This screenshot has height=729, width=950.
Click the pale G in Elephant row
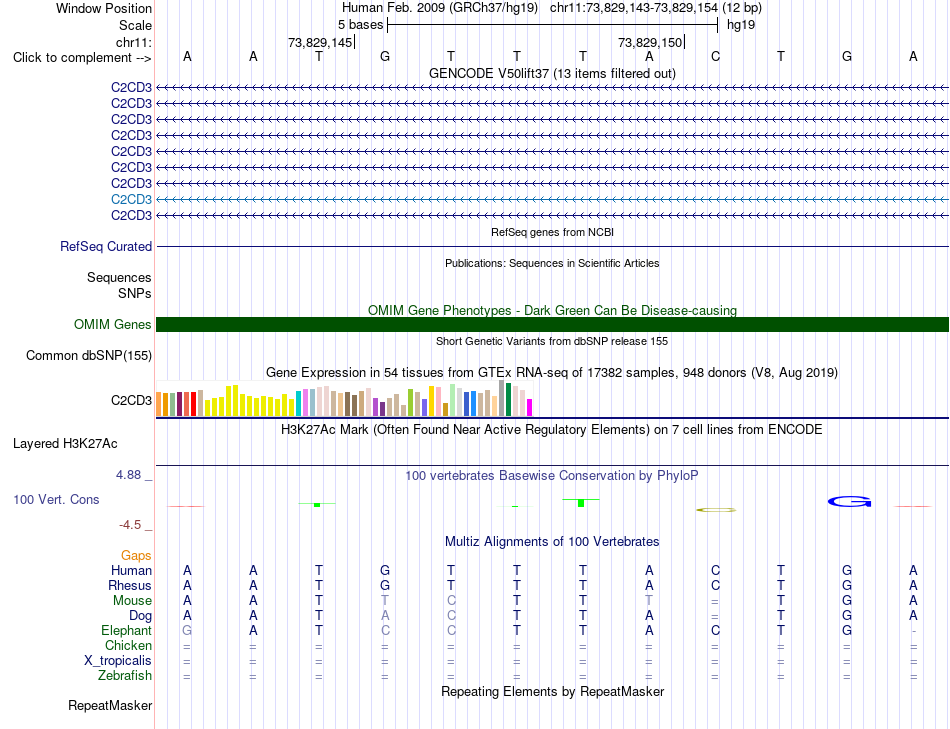click(187, 630)
